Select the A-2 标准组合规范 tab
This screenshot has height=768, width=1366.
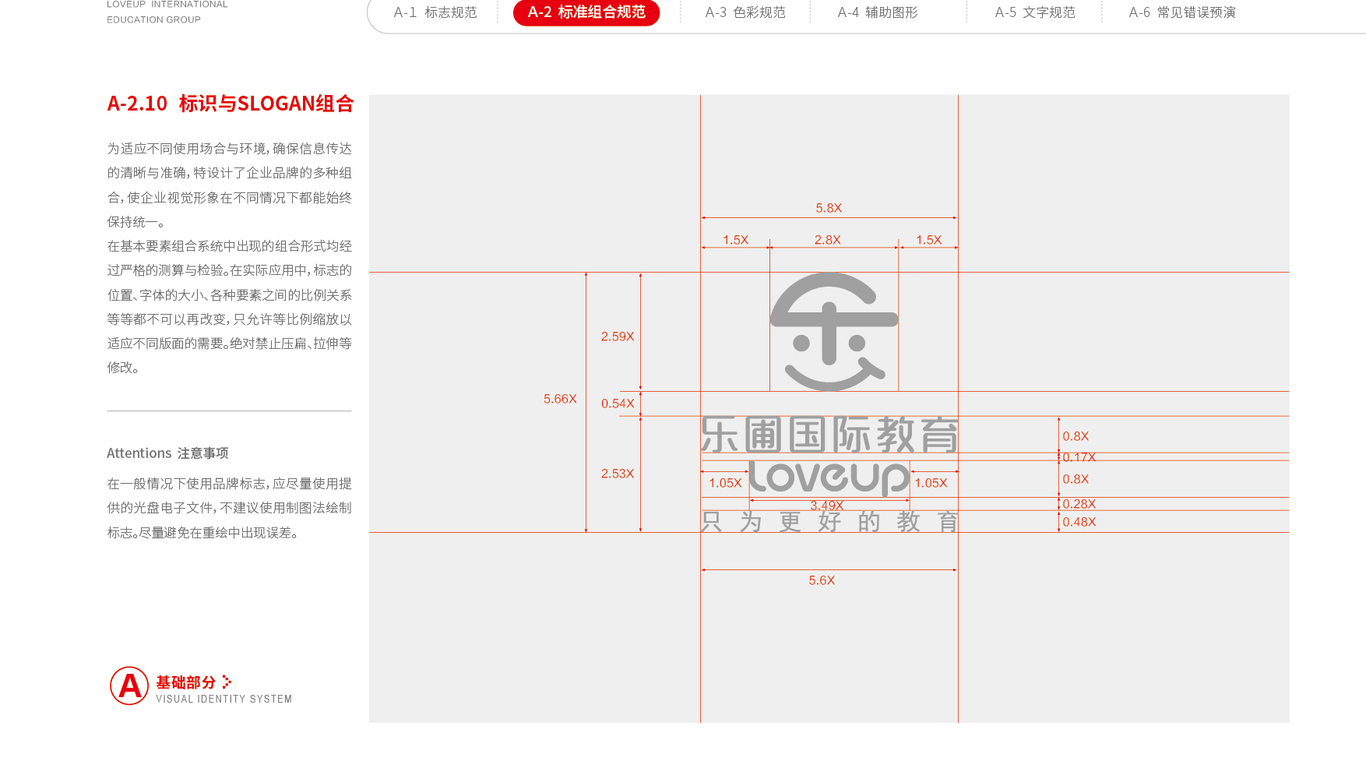click(586, 13)
